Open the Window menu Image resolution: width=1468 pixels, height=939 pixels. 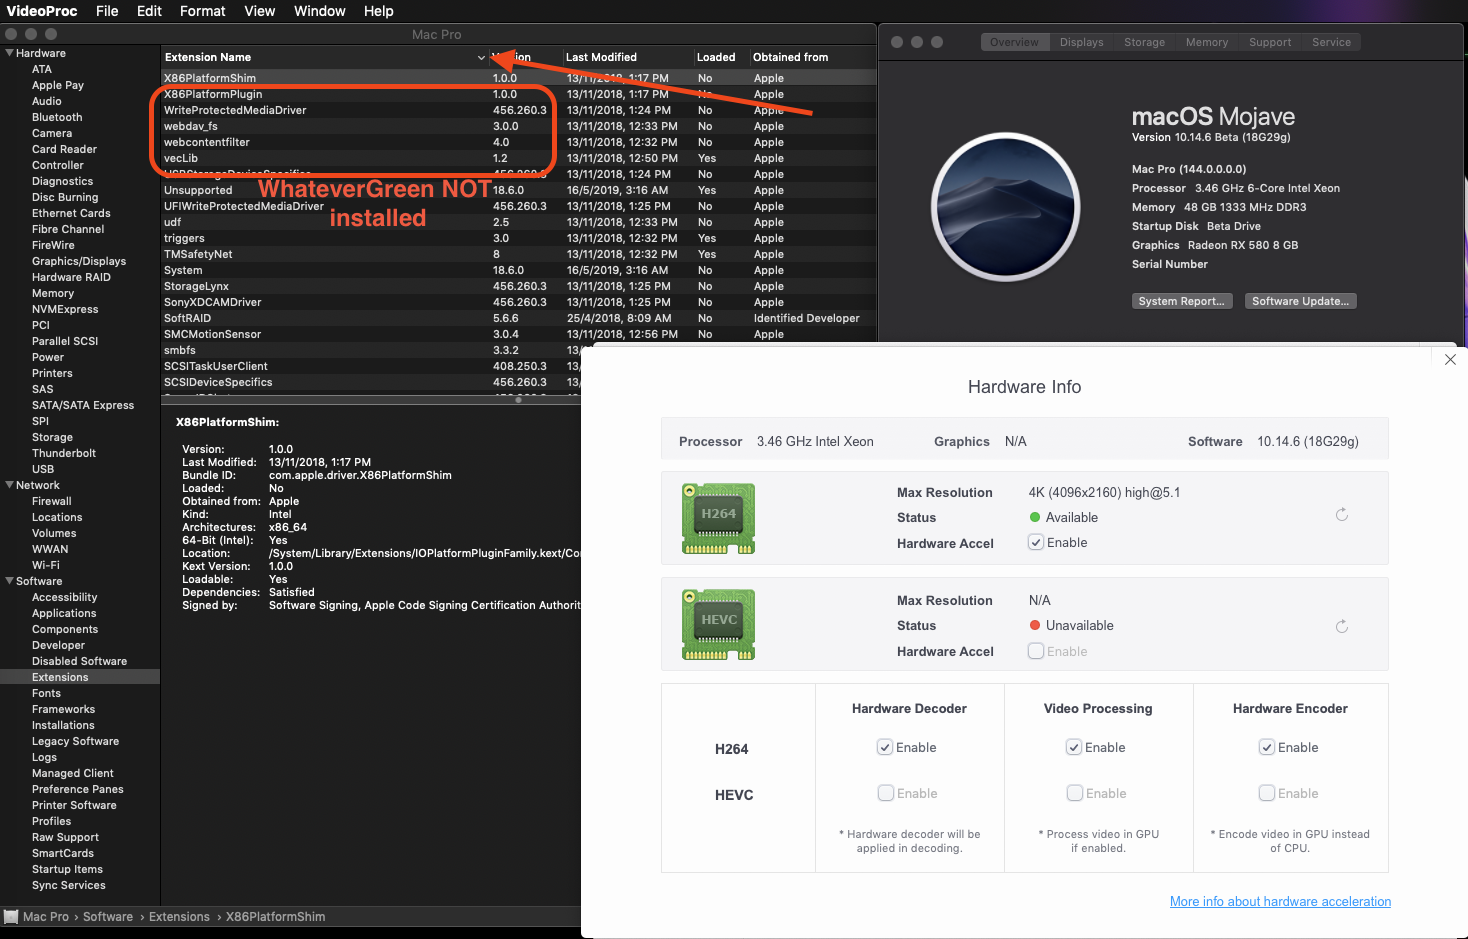click(320, 11)
